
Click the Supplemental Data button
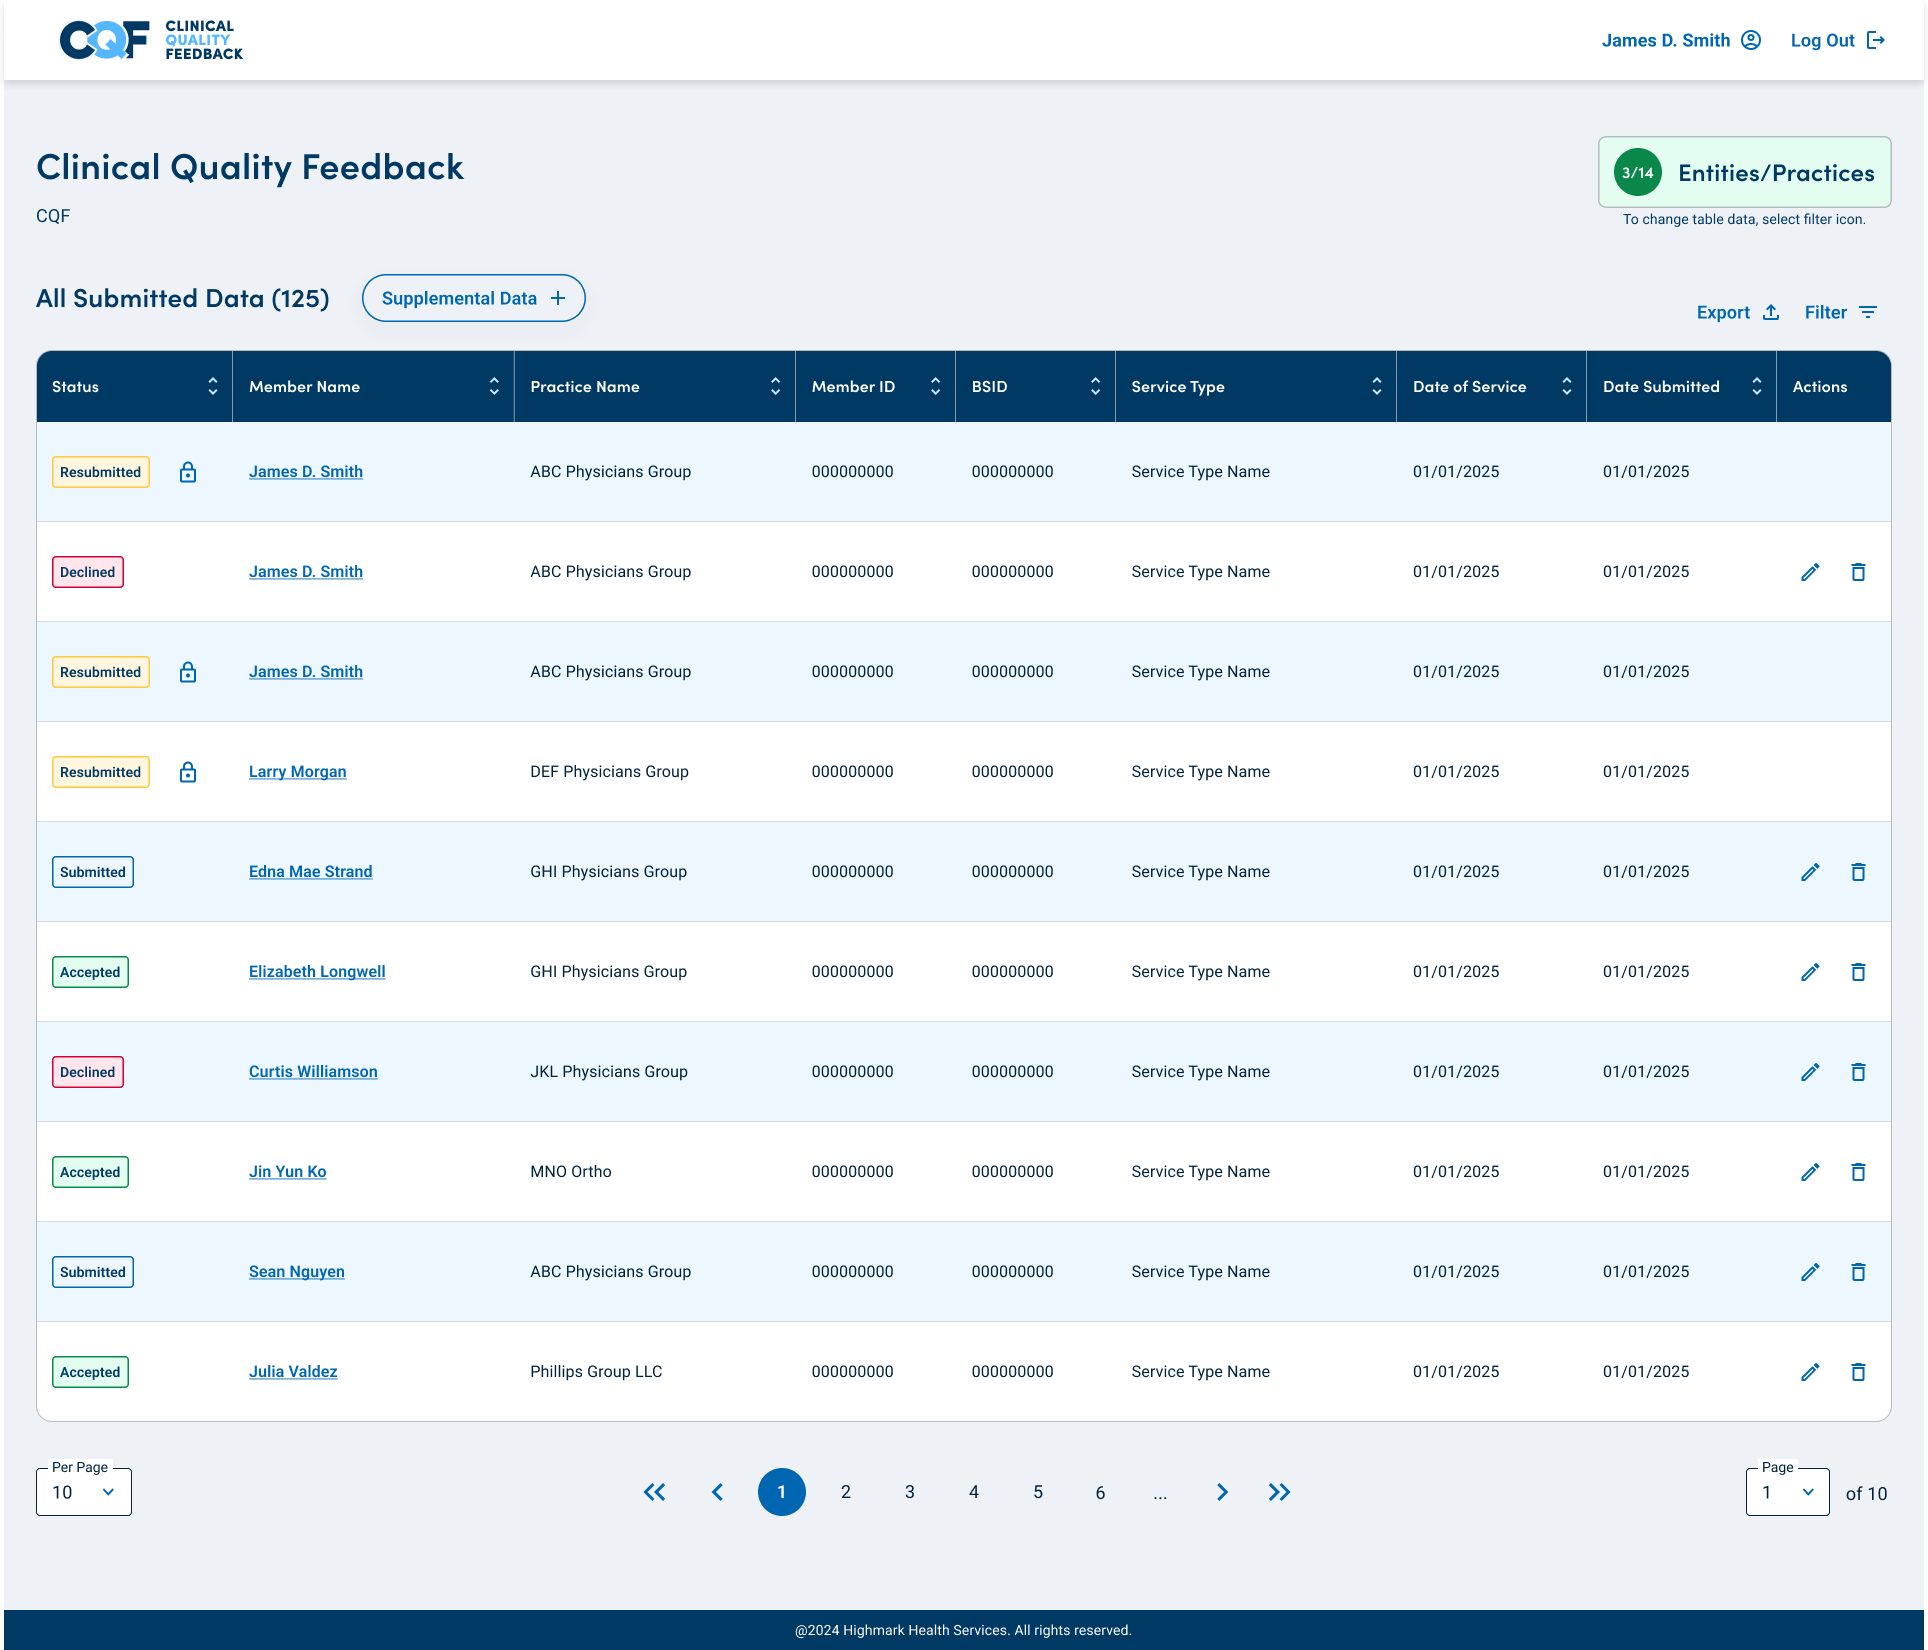point(473,298)
